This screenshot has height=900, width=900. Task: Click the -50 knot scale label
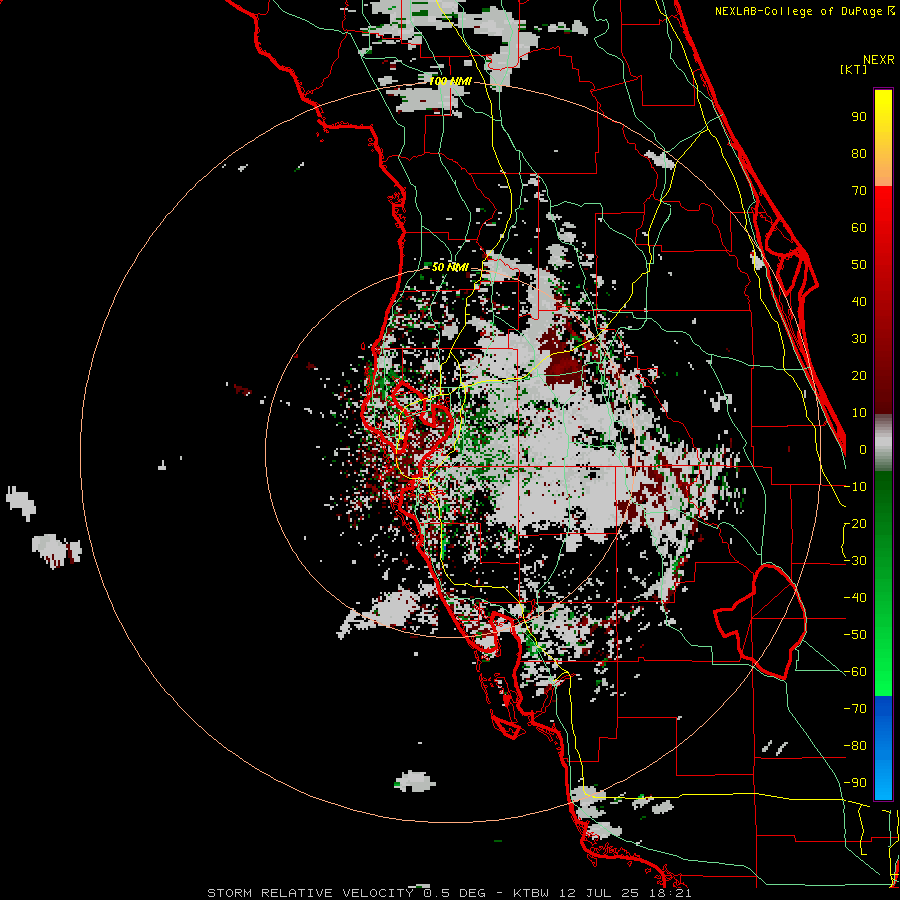(x=855, y=635)
